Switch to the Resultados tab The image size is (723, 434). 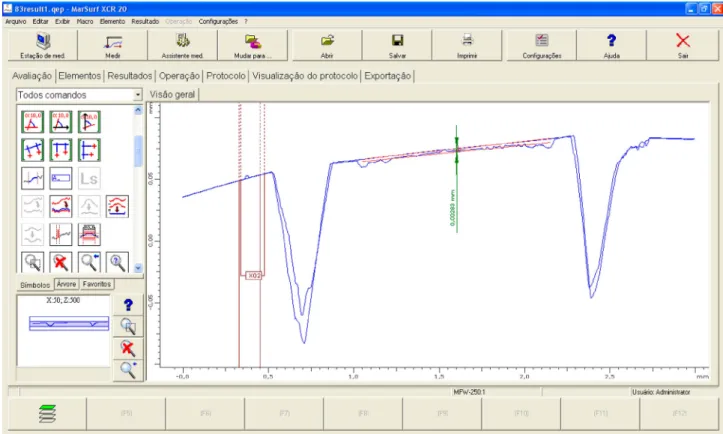click(x=130, y=76)
